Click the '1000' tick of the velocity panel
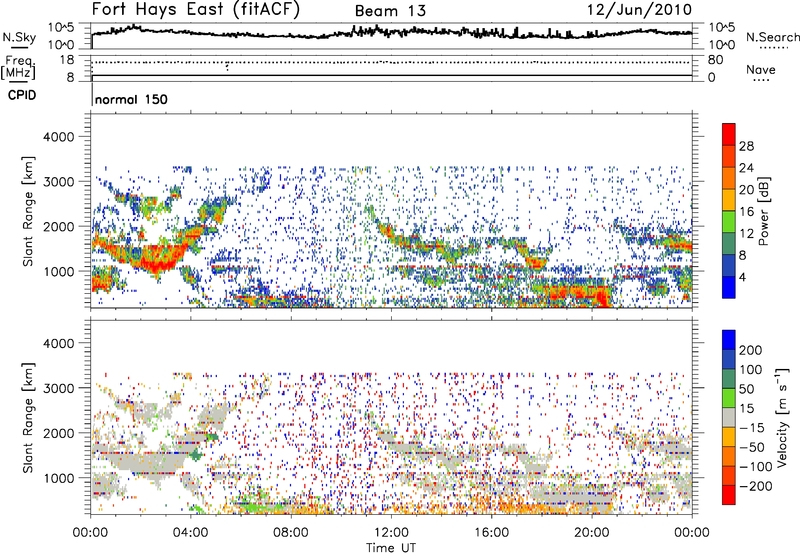The height and width of the screenshot is (554, 800). tap(58, 478)
